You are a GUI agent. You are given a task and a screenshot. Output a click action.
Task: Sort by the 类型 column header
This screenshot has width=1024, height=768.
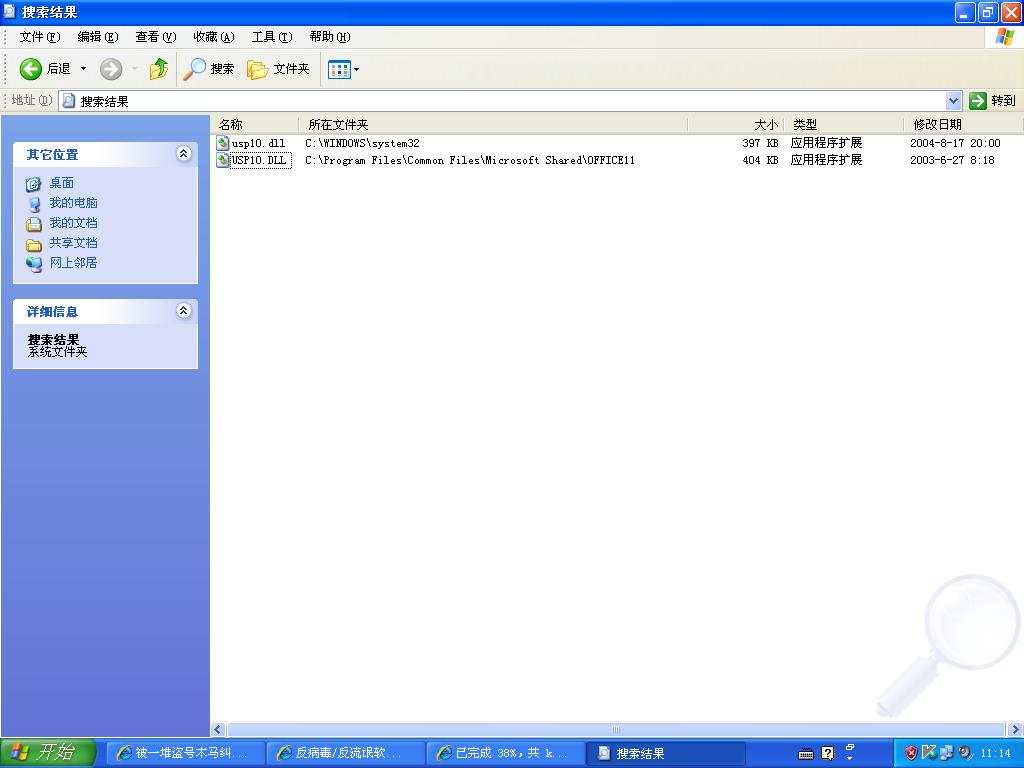tap(844, 124)
